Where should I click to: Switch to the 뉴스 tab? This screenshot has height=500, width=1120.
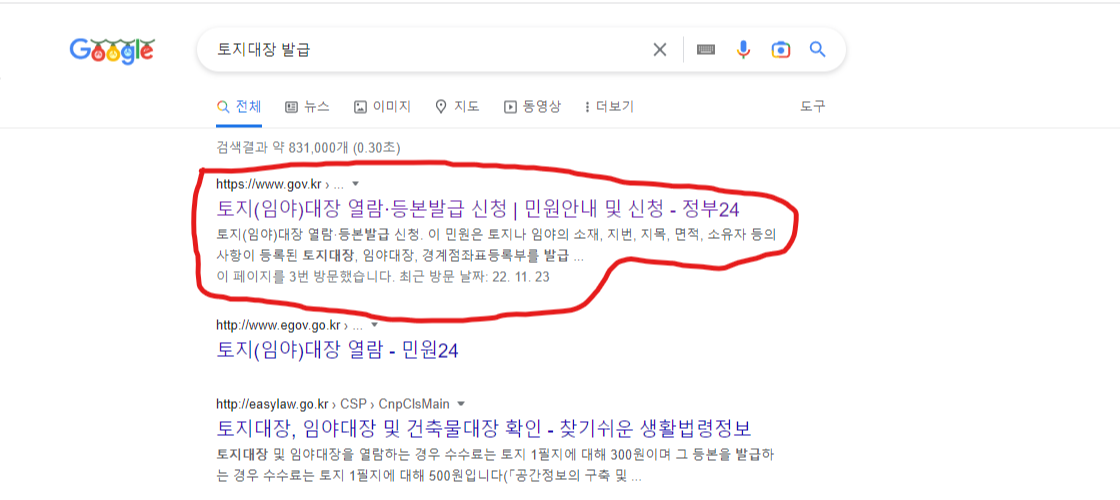coord(307,107)
